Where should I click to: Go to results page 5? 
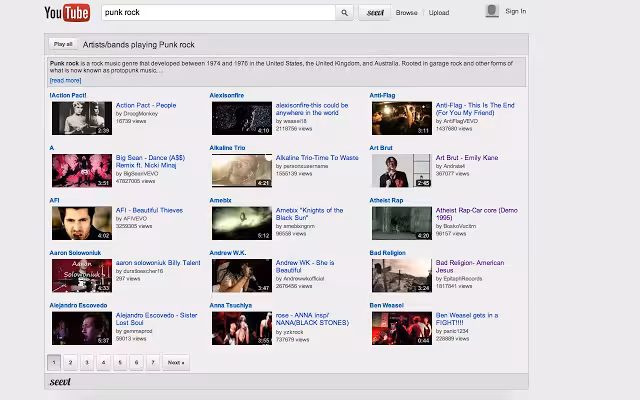(x=120, y=362)
